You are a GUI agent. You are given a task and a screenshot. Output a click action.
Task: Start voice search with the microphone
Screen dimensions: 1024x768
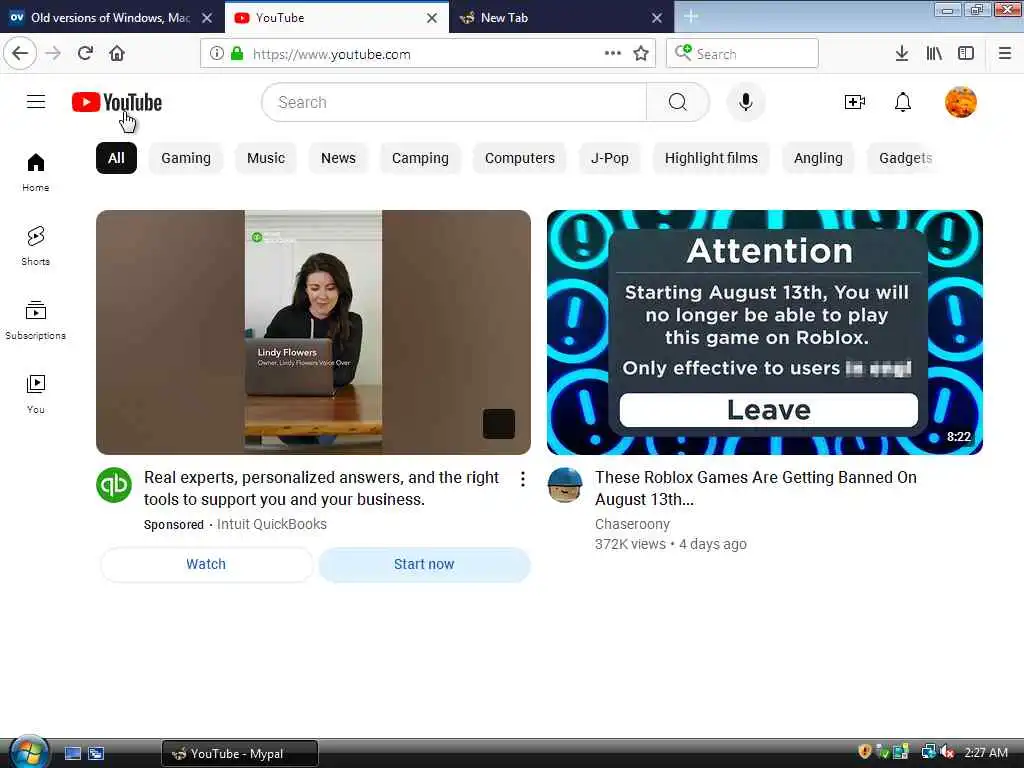[746, 102]
